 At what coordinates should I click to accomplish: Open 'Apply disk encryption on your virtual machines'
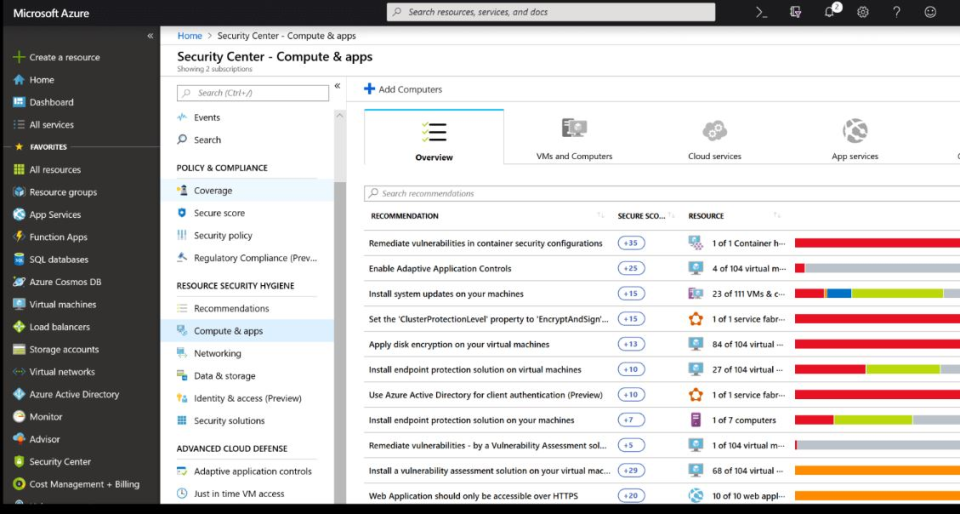tap(459, 345)
